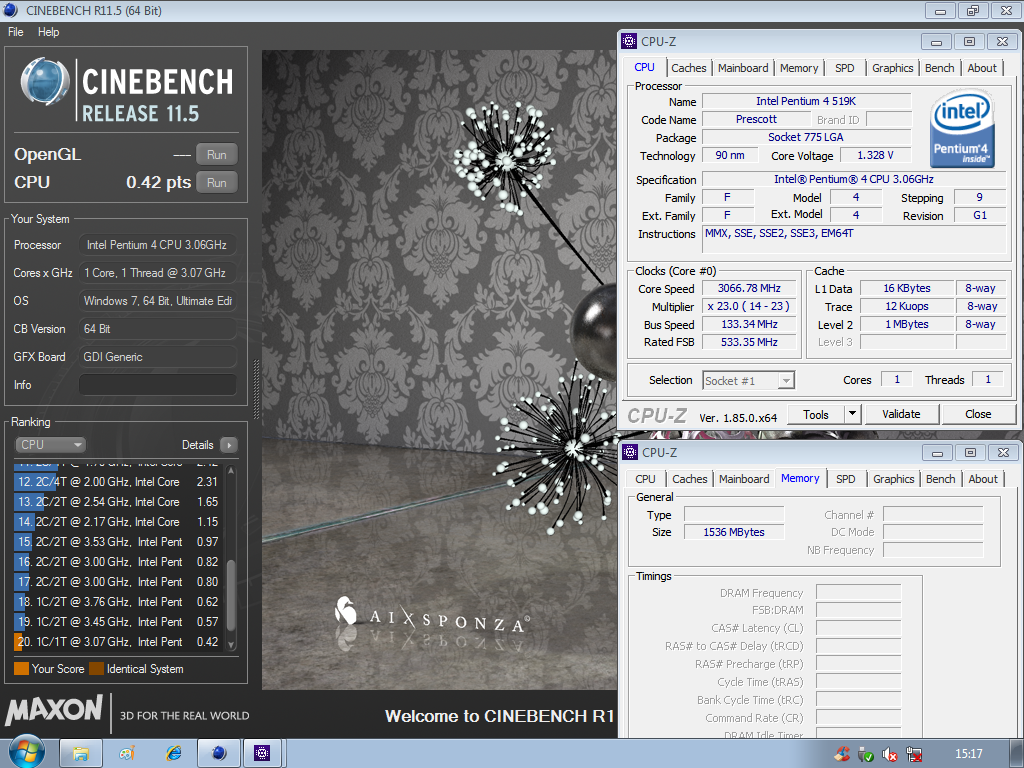Select SPD tab in lower CPU-Z
The height and width of the screenshot is (768, 1024).
point(846,479)
